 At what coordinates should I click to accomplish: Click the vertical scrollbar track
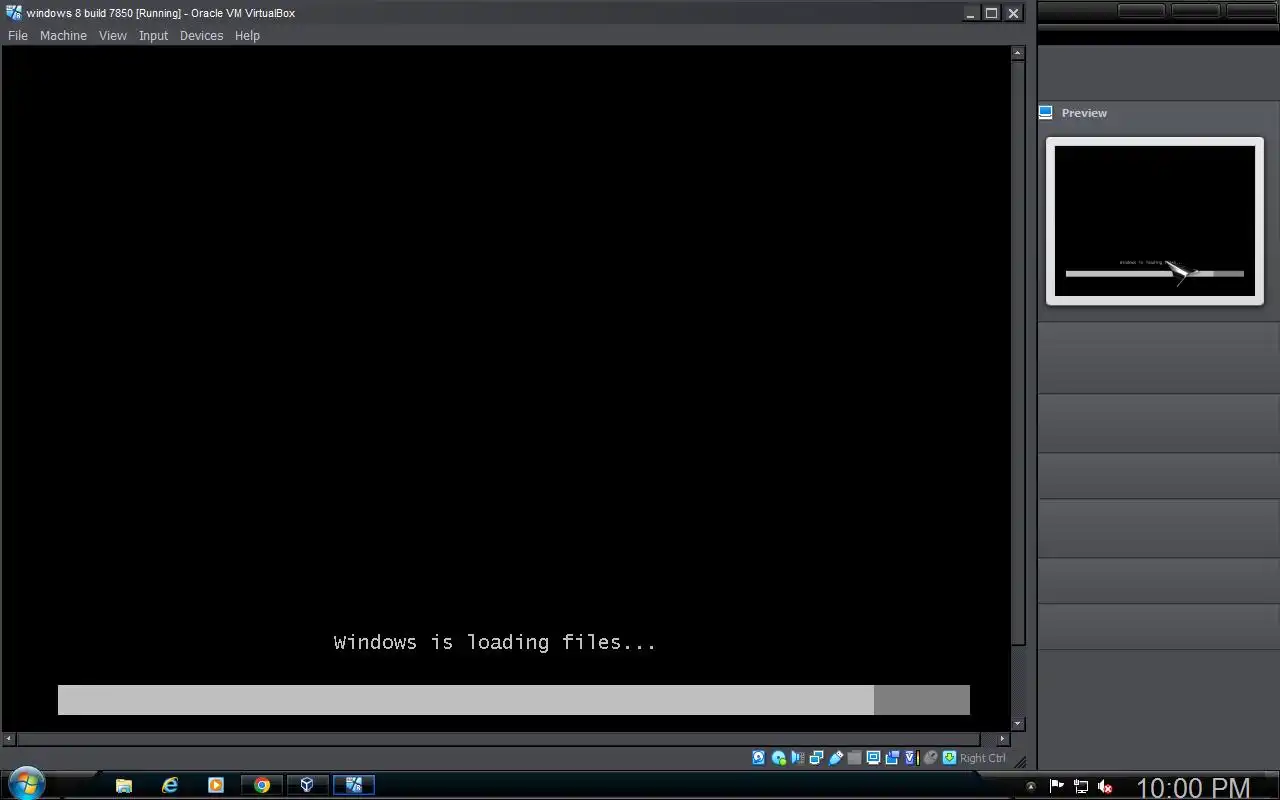[x=1018, y=388]
